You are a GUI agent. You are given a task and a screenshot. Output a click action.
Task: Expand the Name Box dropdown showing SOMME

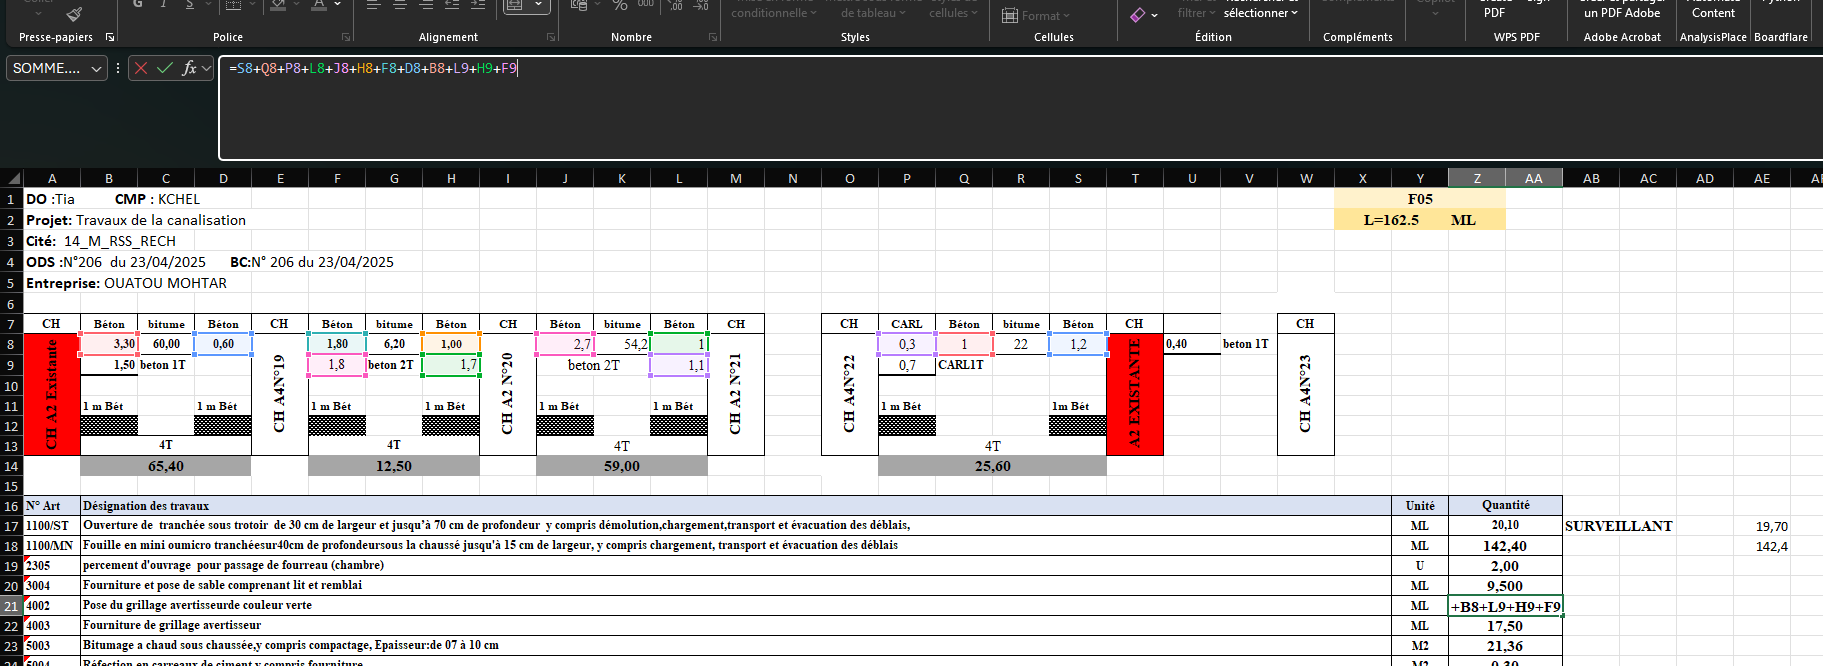[x=96, y=68]
